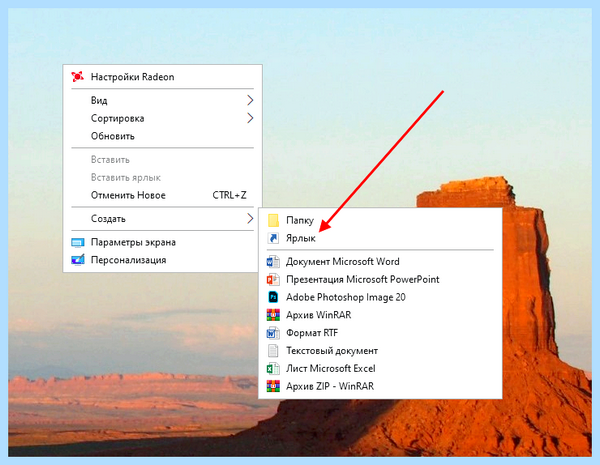This screenshot has width=600, height=465.
Task: Create new Архив ZIP - WinRAR
Action: 380,386
